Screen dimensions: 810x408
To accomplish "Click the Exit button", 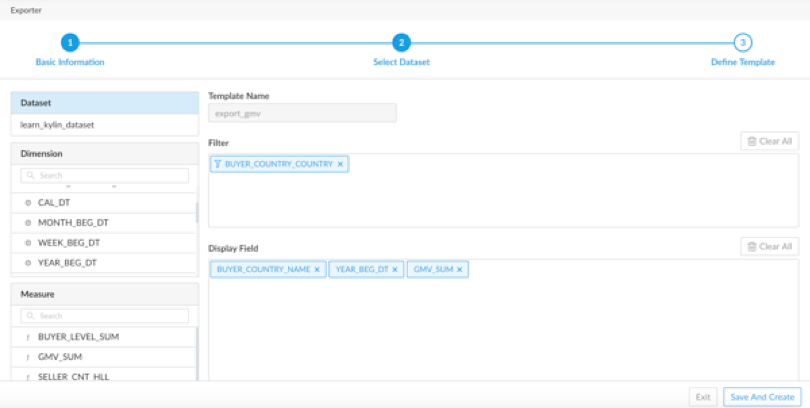I will coord(703,397).
